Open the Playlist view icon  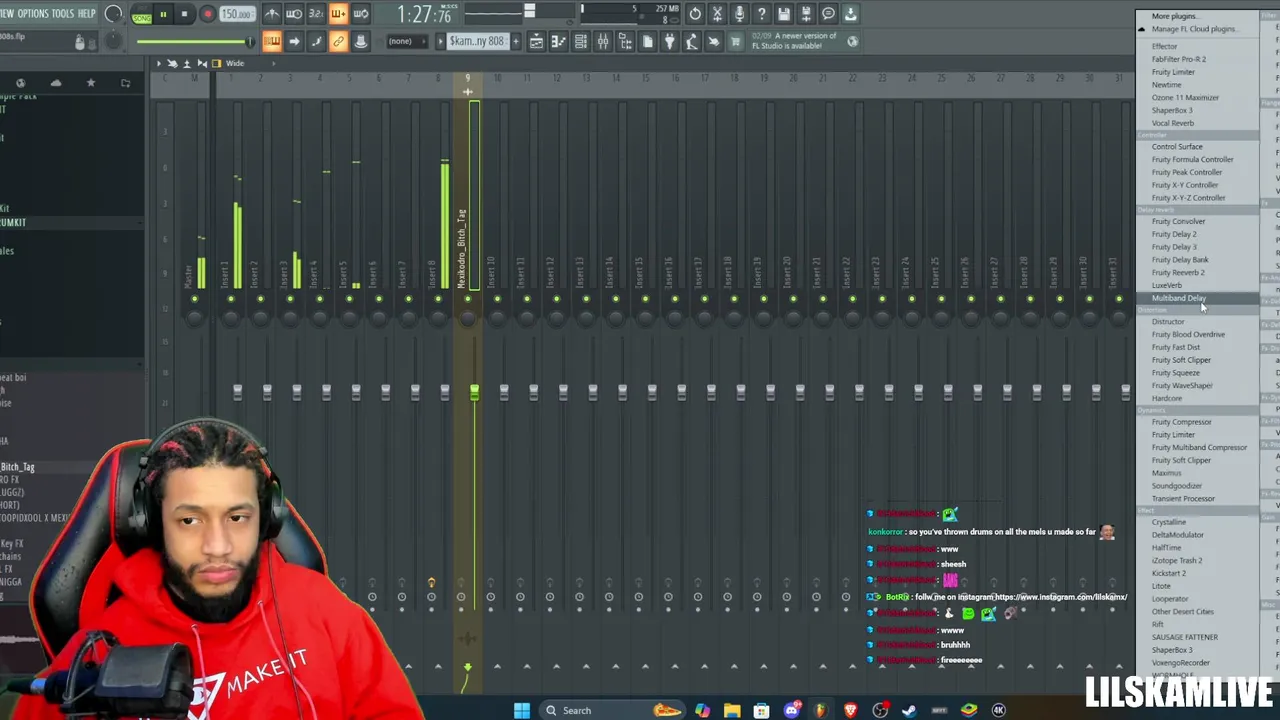click(x=536, y=41)
